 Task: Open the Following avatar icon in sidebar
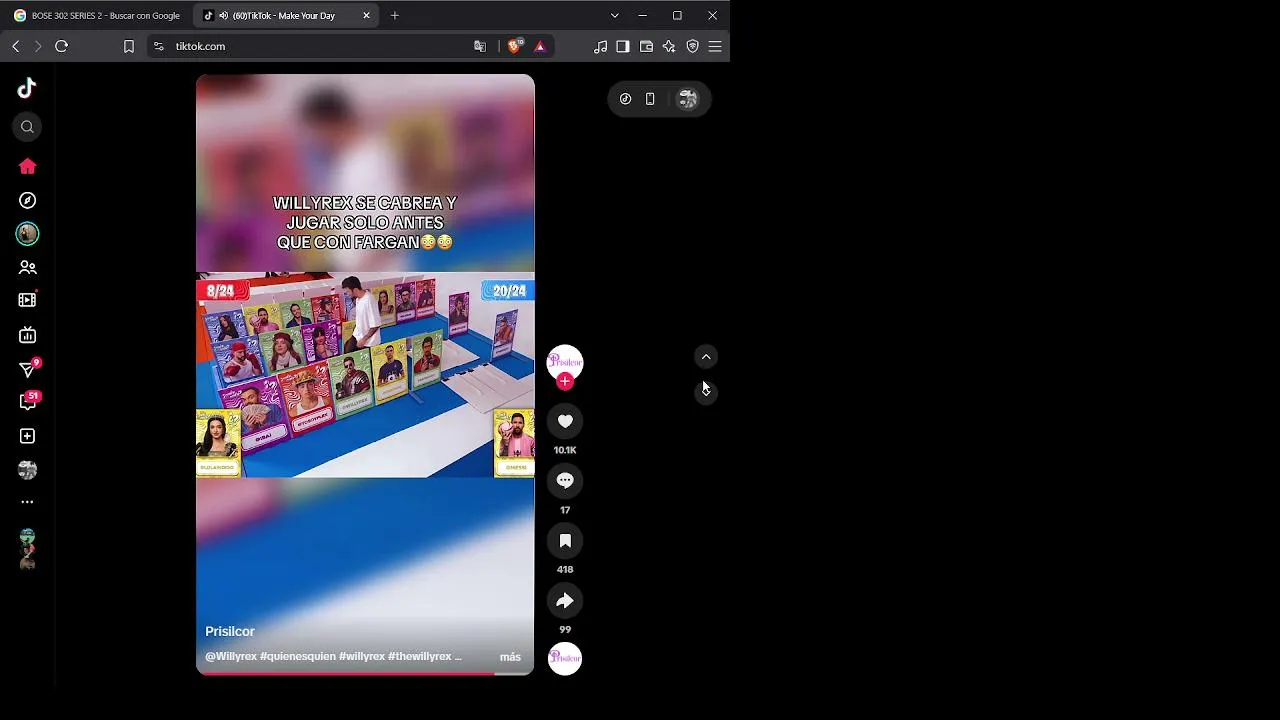click(x=27, y=233)
